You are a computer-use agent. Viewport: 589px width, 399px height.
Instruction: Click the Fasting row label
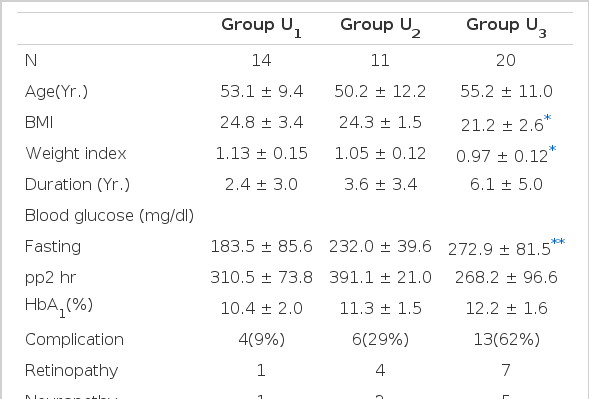pyautogui.click(x=53, y=247)
